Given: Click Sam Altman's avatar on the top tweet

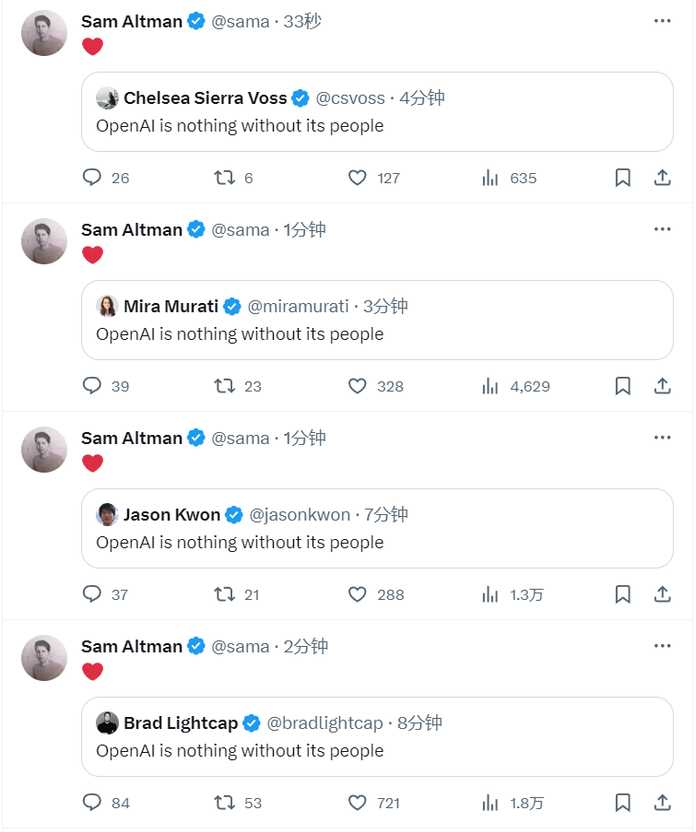Looking at the screenshot, I should tap(44, 33).
